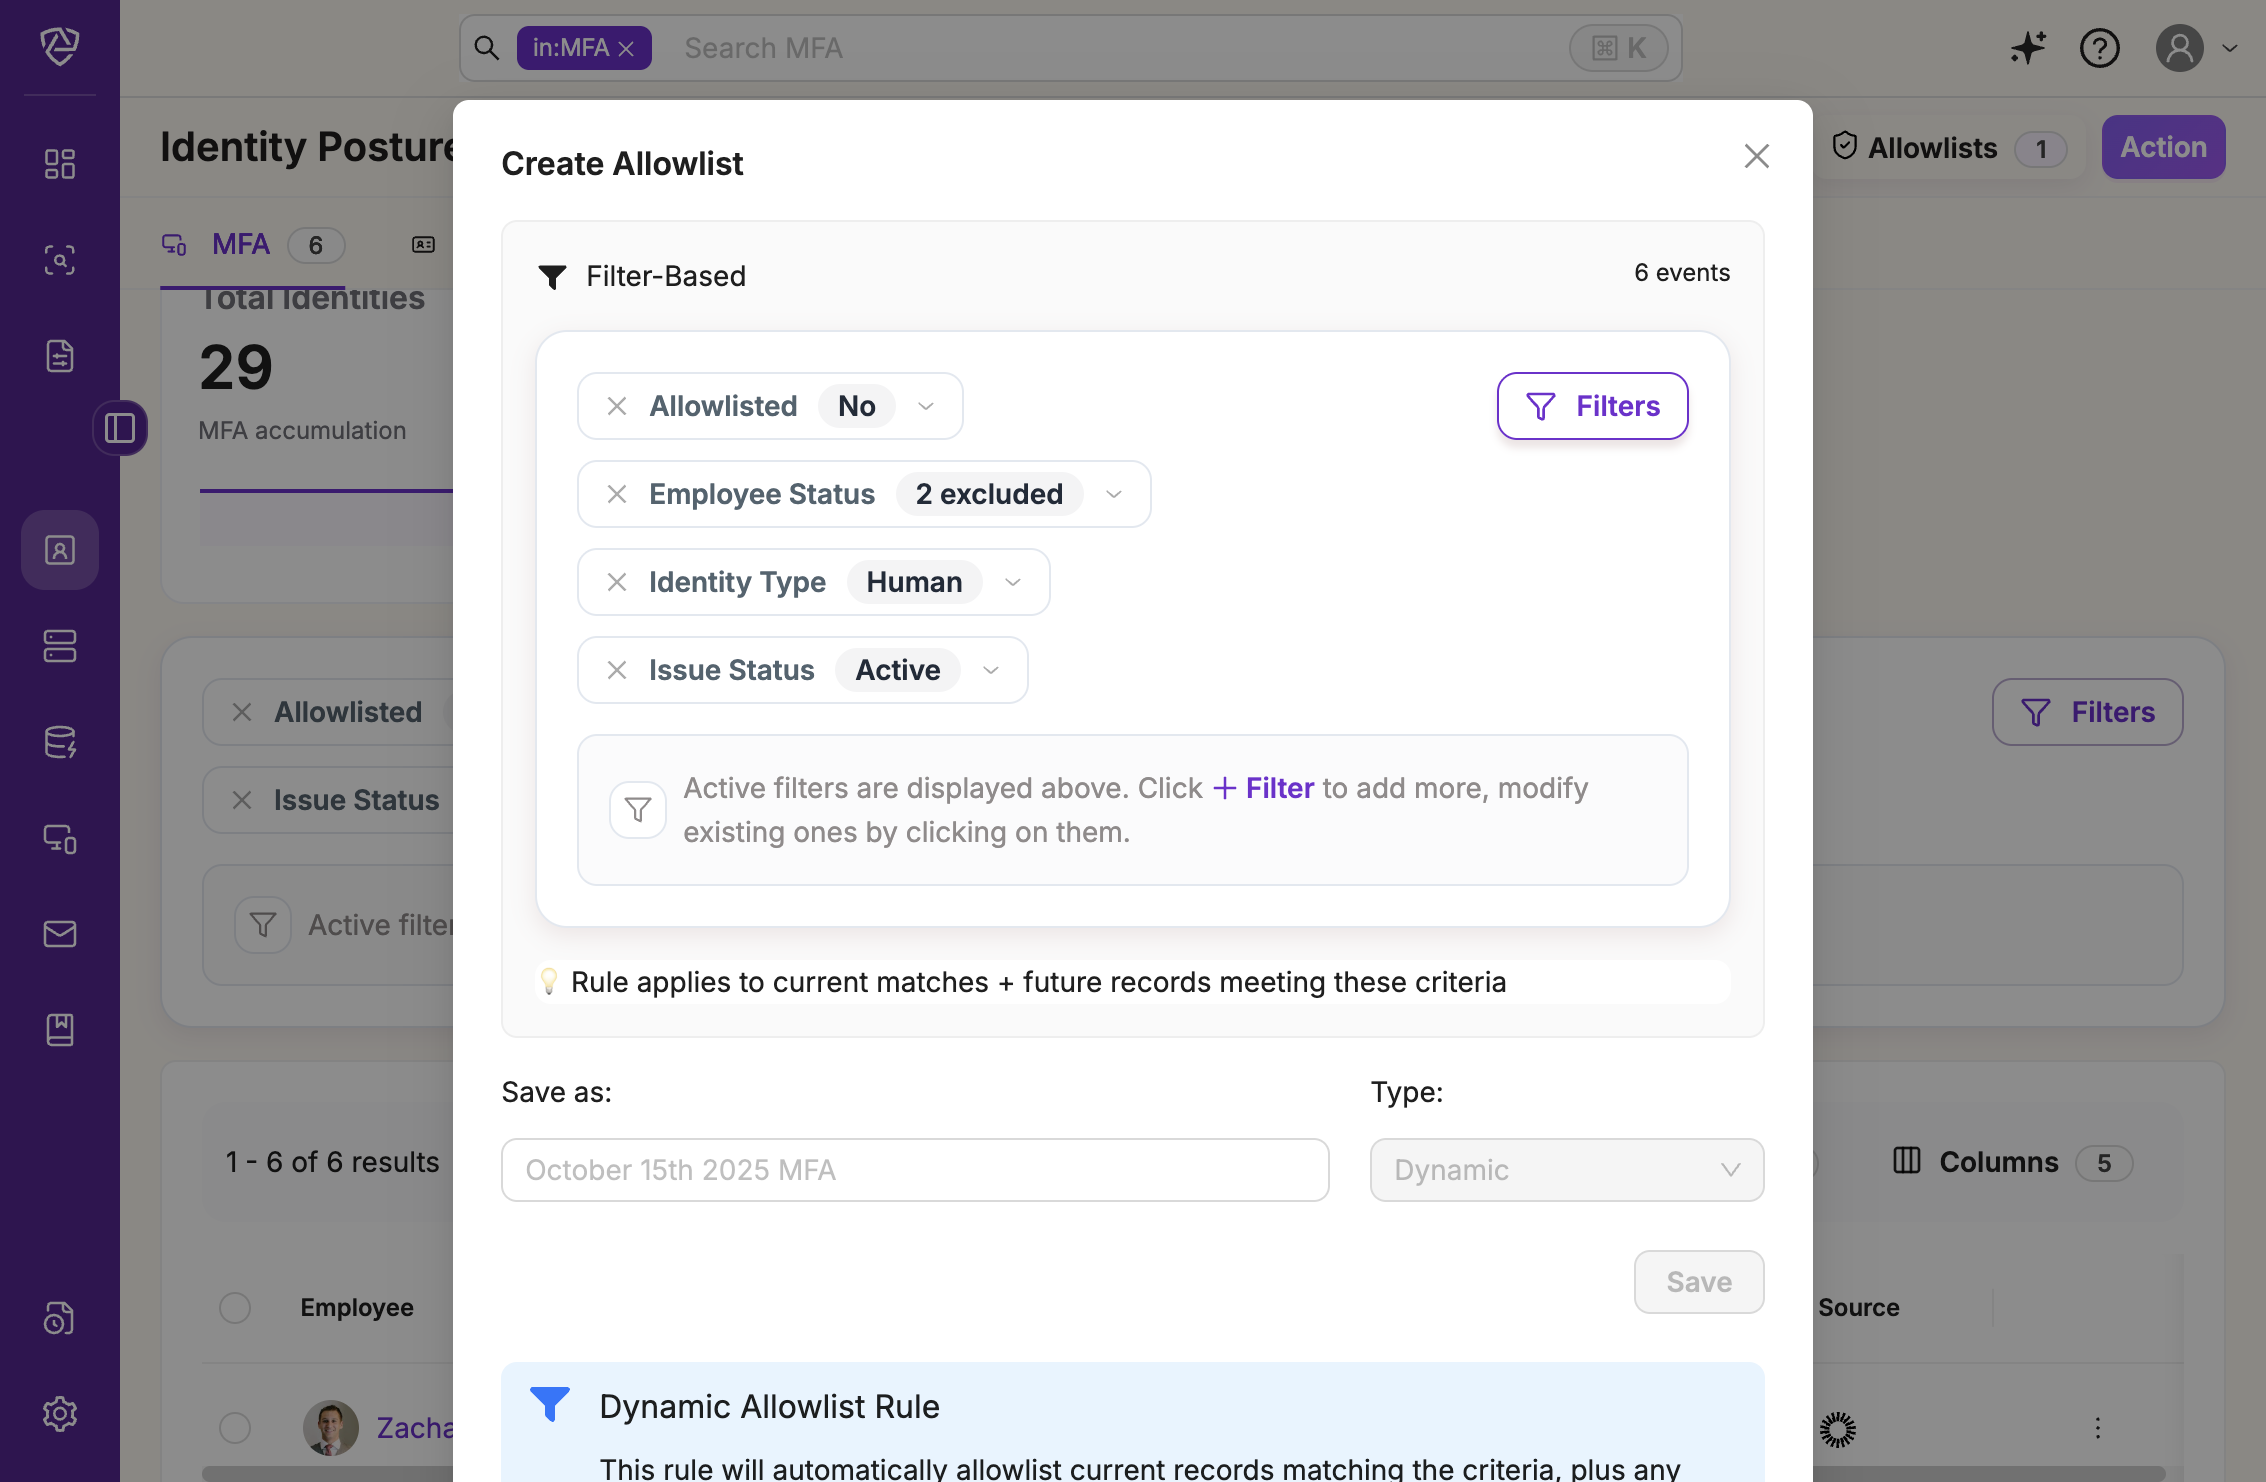Image resolution: width=2266 pixels, height=1482 pixels.
Task: Remove the Identity Type filter chip
Action: pyautogui.click(x=617, y=582)
